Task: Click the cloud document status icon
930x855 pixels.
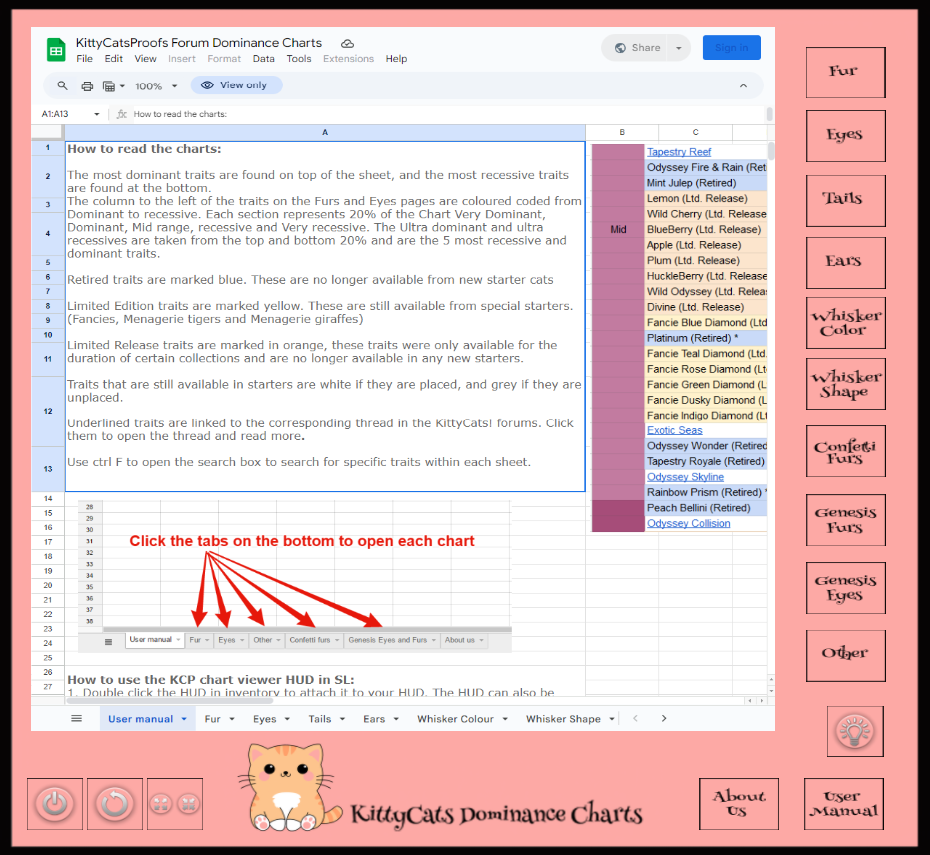Action: point(347,44)
